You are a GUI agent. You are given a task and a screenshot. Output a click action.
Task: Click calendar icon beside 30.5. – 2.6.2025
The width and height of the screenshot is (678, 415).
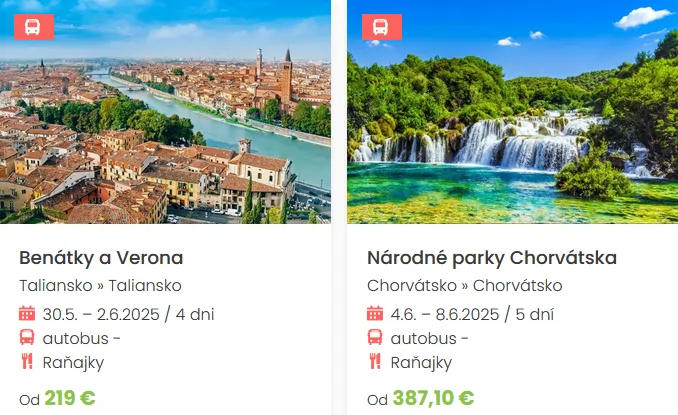(27, 313)
